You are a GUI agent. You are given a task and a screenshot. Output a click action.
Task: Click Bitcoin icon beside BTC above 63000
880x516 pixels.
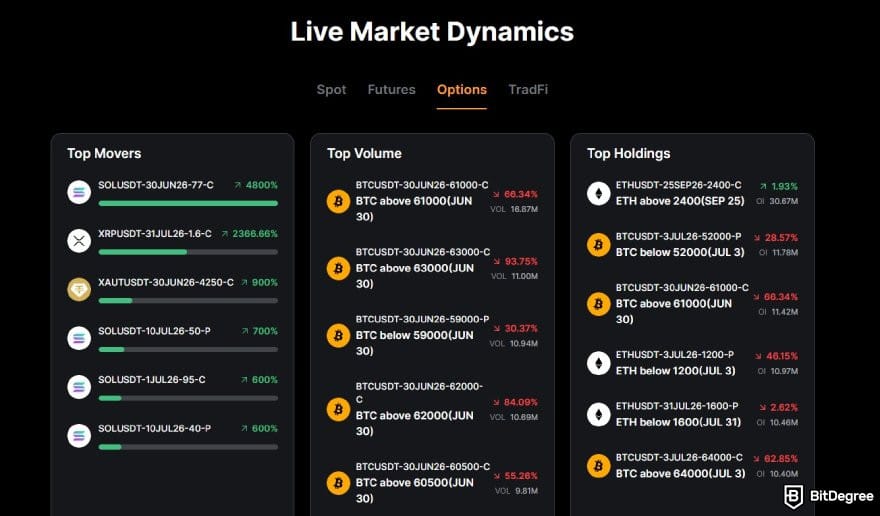pyautogui.click(x=338, y=268)
